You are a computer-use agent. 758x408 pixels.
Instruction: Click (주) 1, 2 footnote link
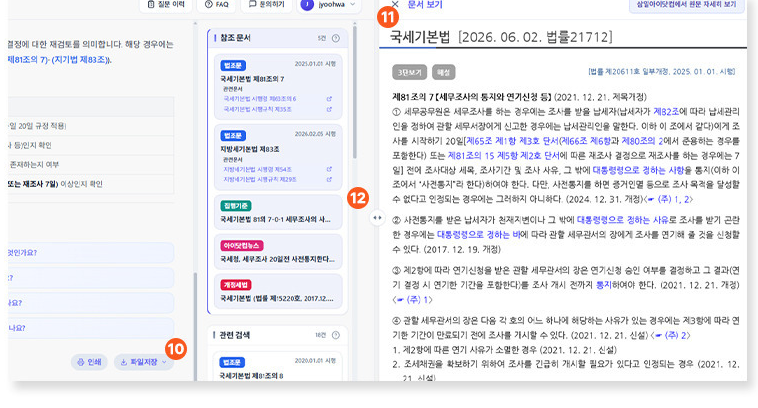click(x=670, y=199)
